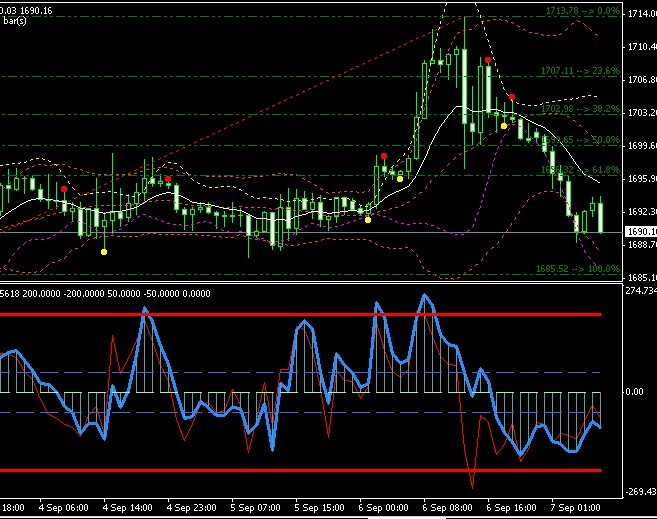Viewport: 657px width, 519px height.
Task: Click the 5 Sep 07:00 time label
Action: coord(256,508)
